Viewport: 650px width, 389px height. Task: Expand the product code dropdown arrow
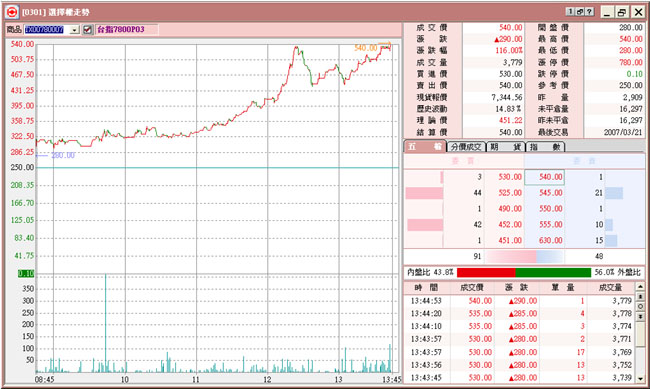[75, 30]
